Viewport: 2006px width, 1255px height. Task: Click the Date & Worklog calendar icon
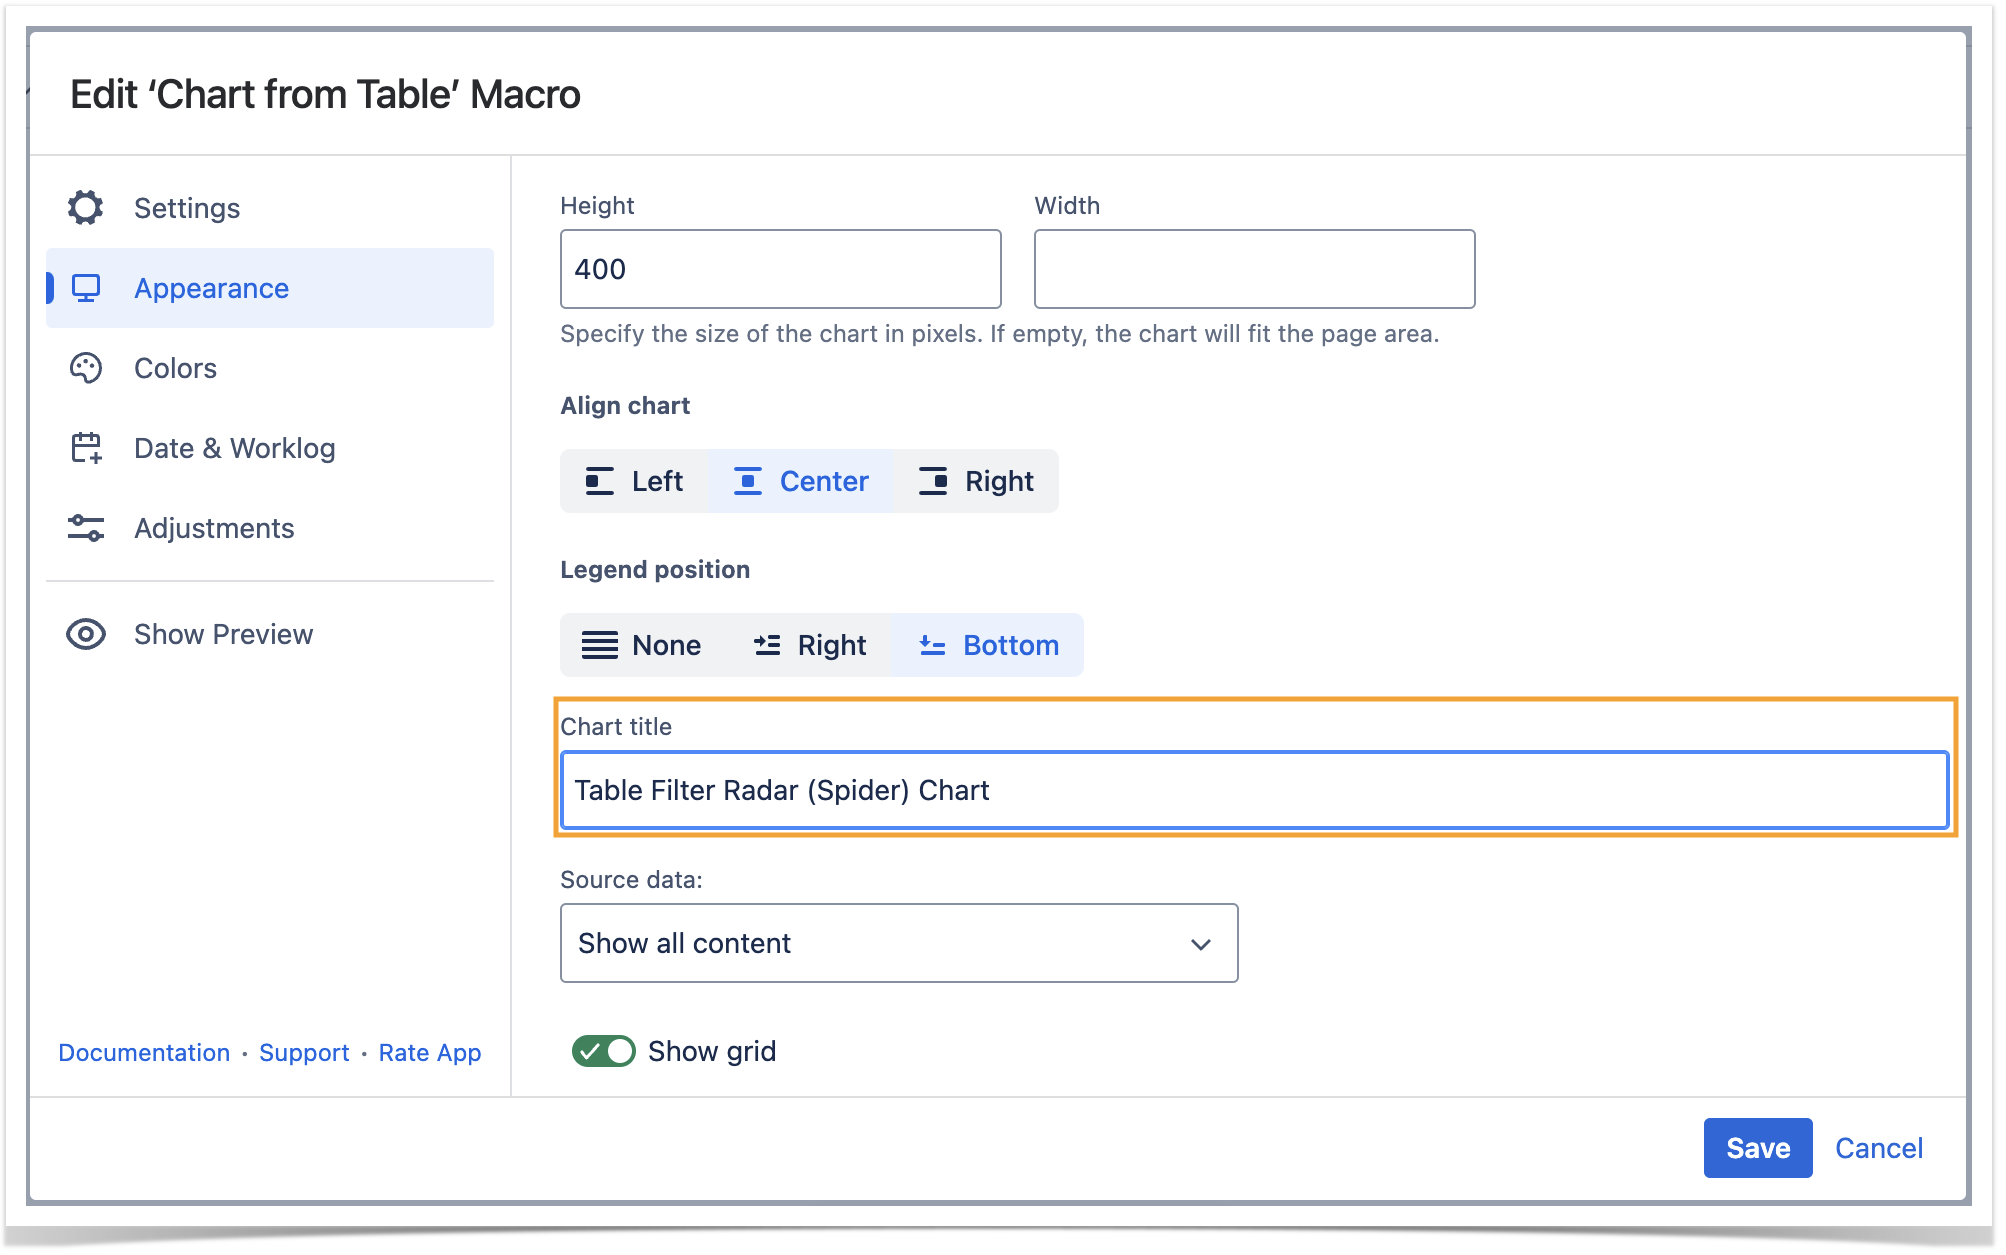pyautogui.click(x=86, y=448)
